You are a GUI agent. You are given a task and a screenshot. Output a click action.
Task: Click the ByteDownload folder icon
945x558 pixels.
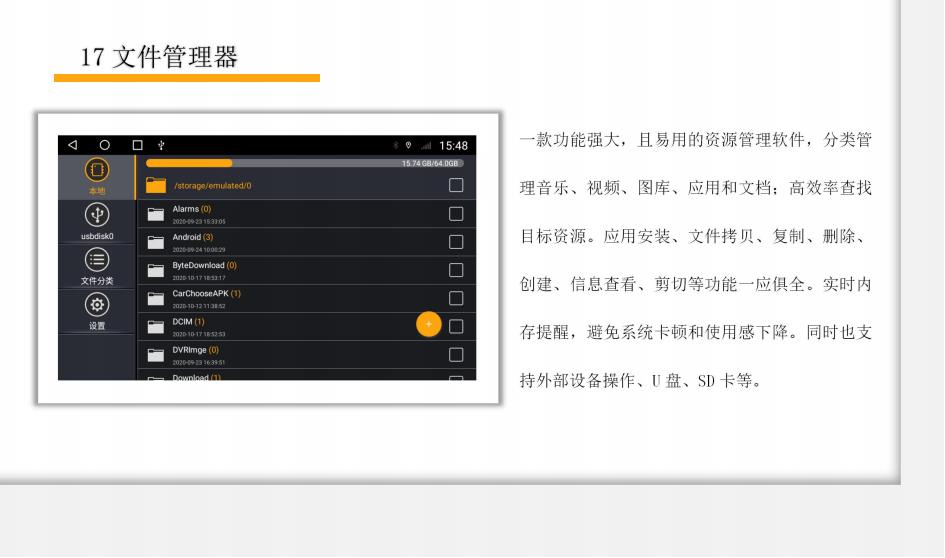click(x=156, y=271)
